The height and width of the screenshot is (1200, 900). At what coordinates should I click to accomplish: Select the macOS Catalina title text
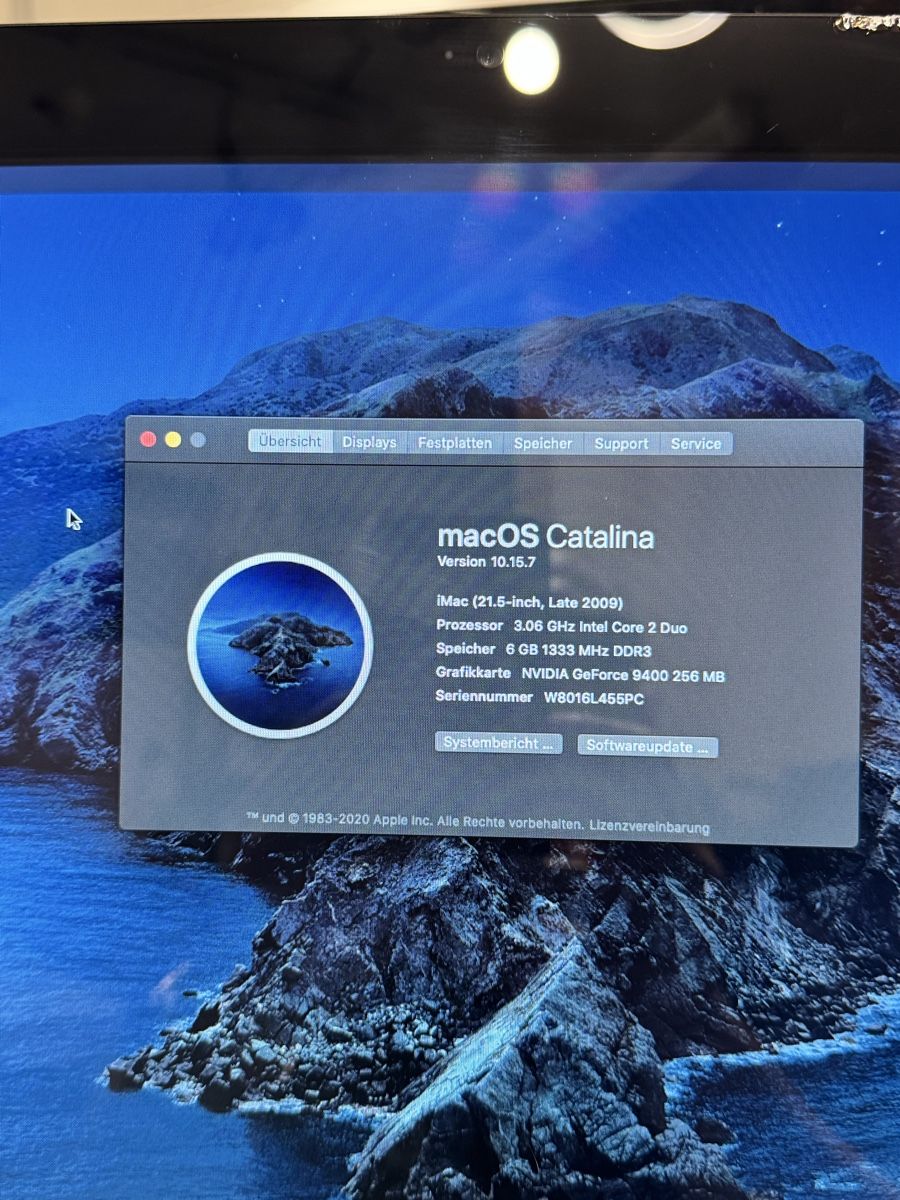tap(546, 537)
